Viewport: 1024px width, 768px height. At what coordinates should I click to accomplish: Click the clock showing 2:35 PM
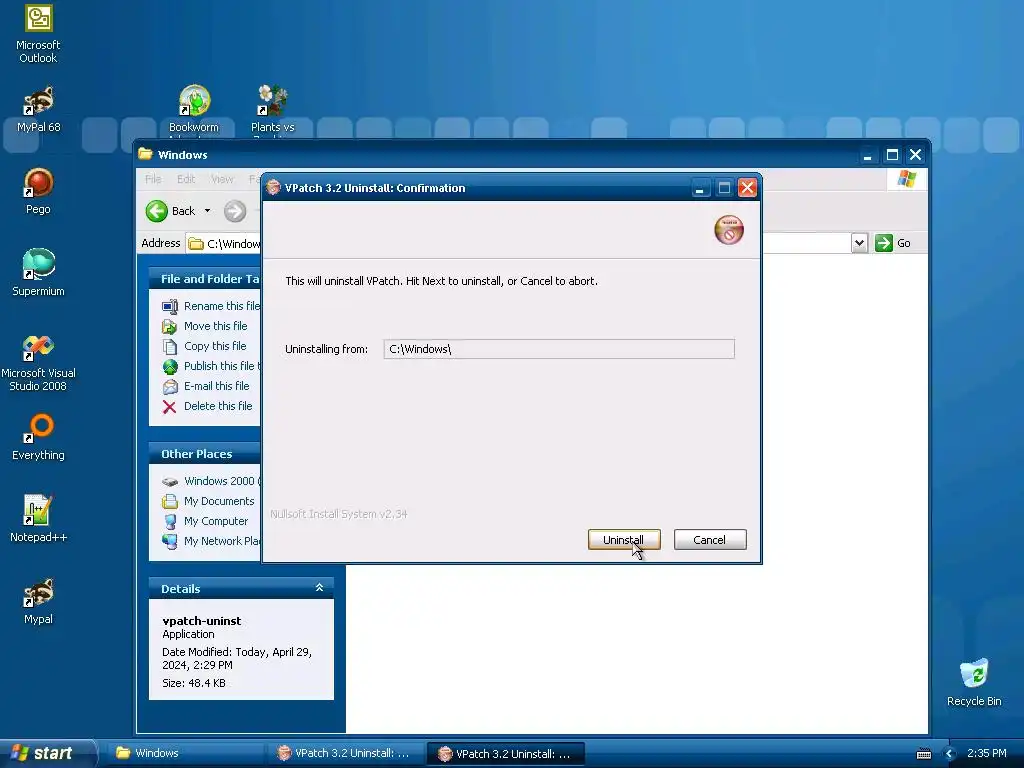987,753
